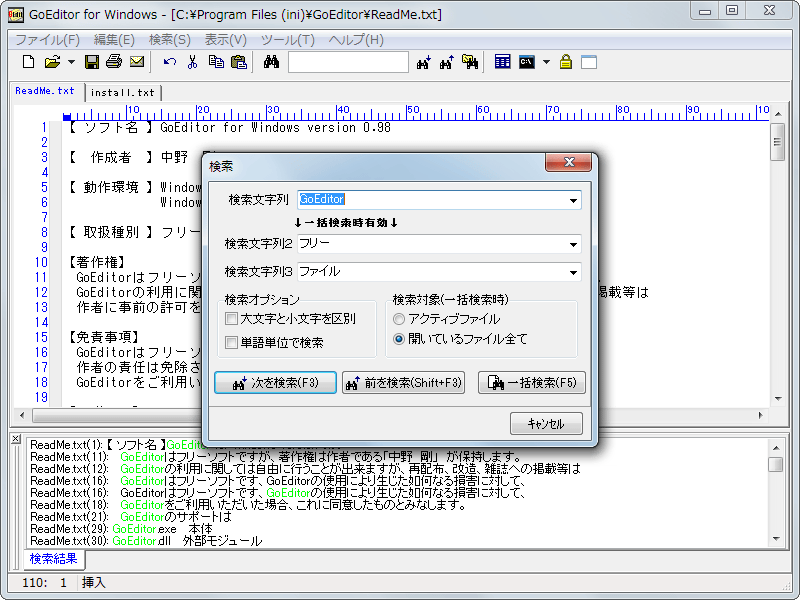The image size is (800, 600).
Task: Click the editor horizontal scrollbar left arrow
Action: pyautogui.click(x=21, y=416)
